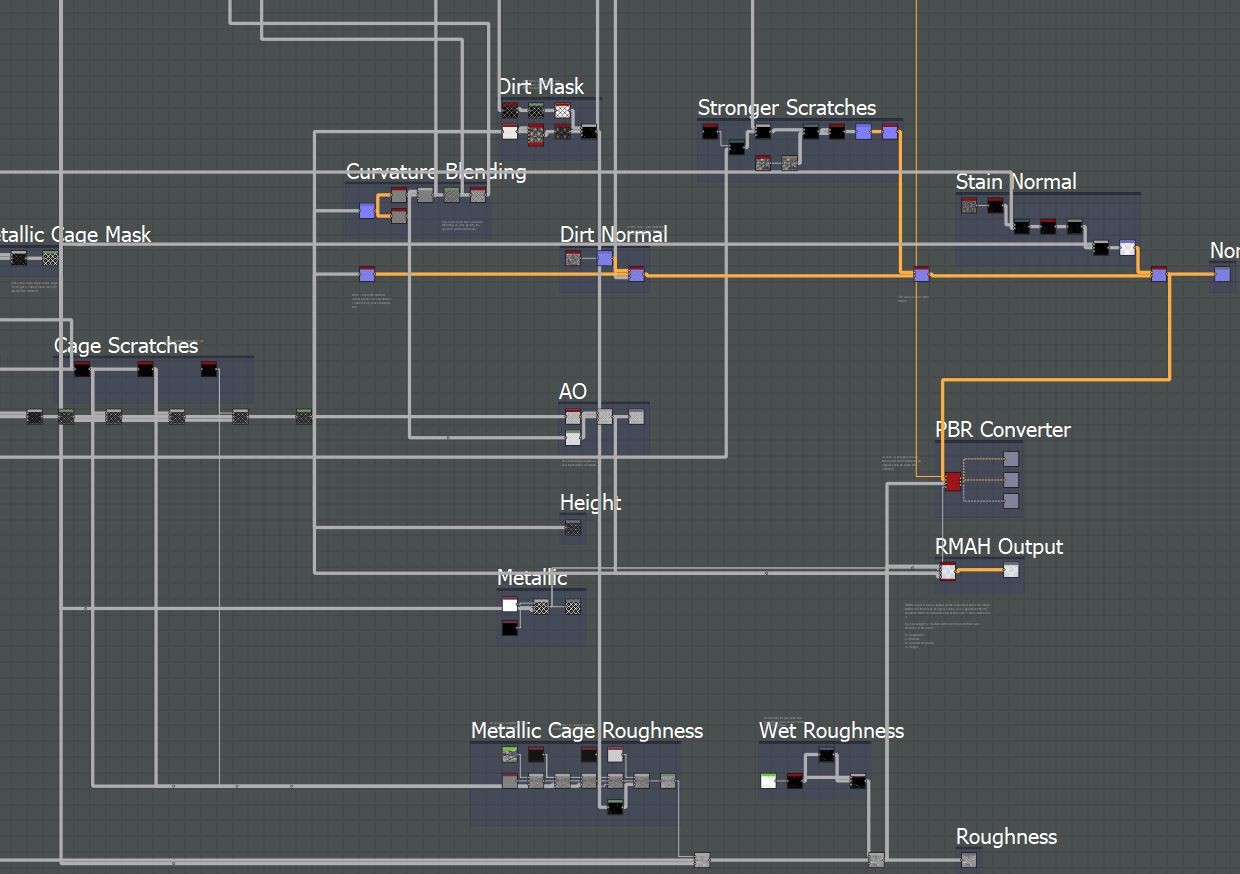The width and height of the screenshot is (1240, 874).
Task: Select the red-white node in Dirt Mask top row
Action: (562, 111)
